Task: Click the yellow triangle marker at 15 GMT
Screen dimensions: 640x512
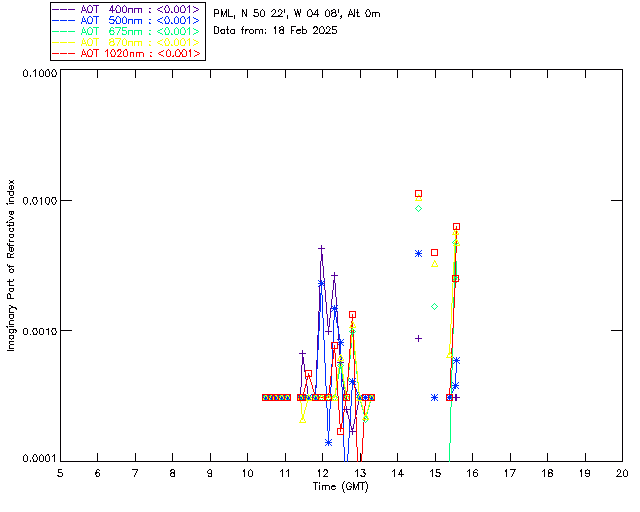Action: point(435,264)
